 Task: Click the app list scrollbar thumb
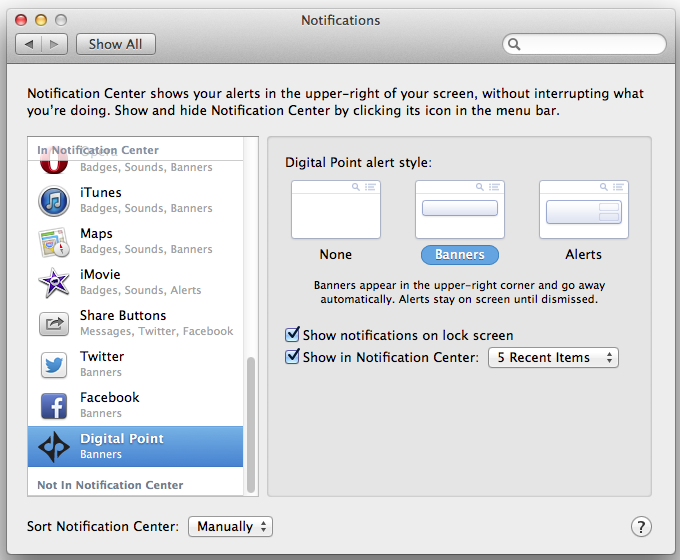point(251,425)
